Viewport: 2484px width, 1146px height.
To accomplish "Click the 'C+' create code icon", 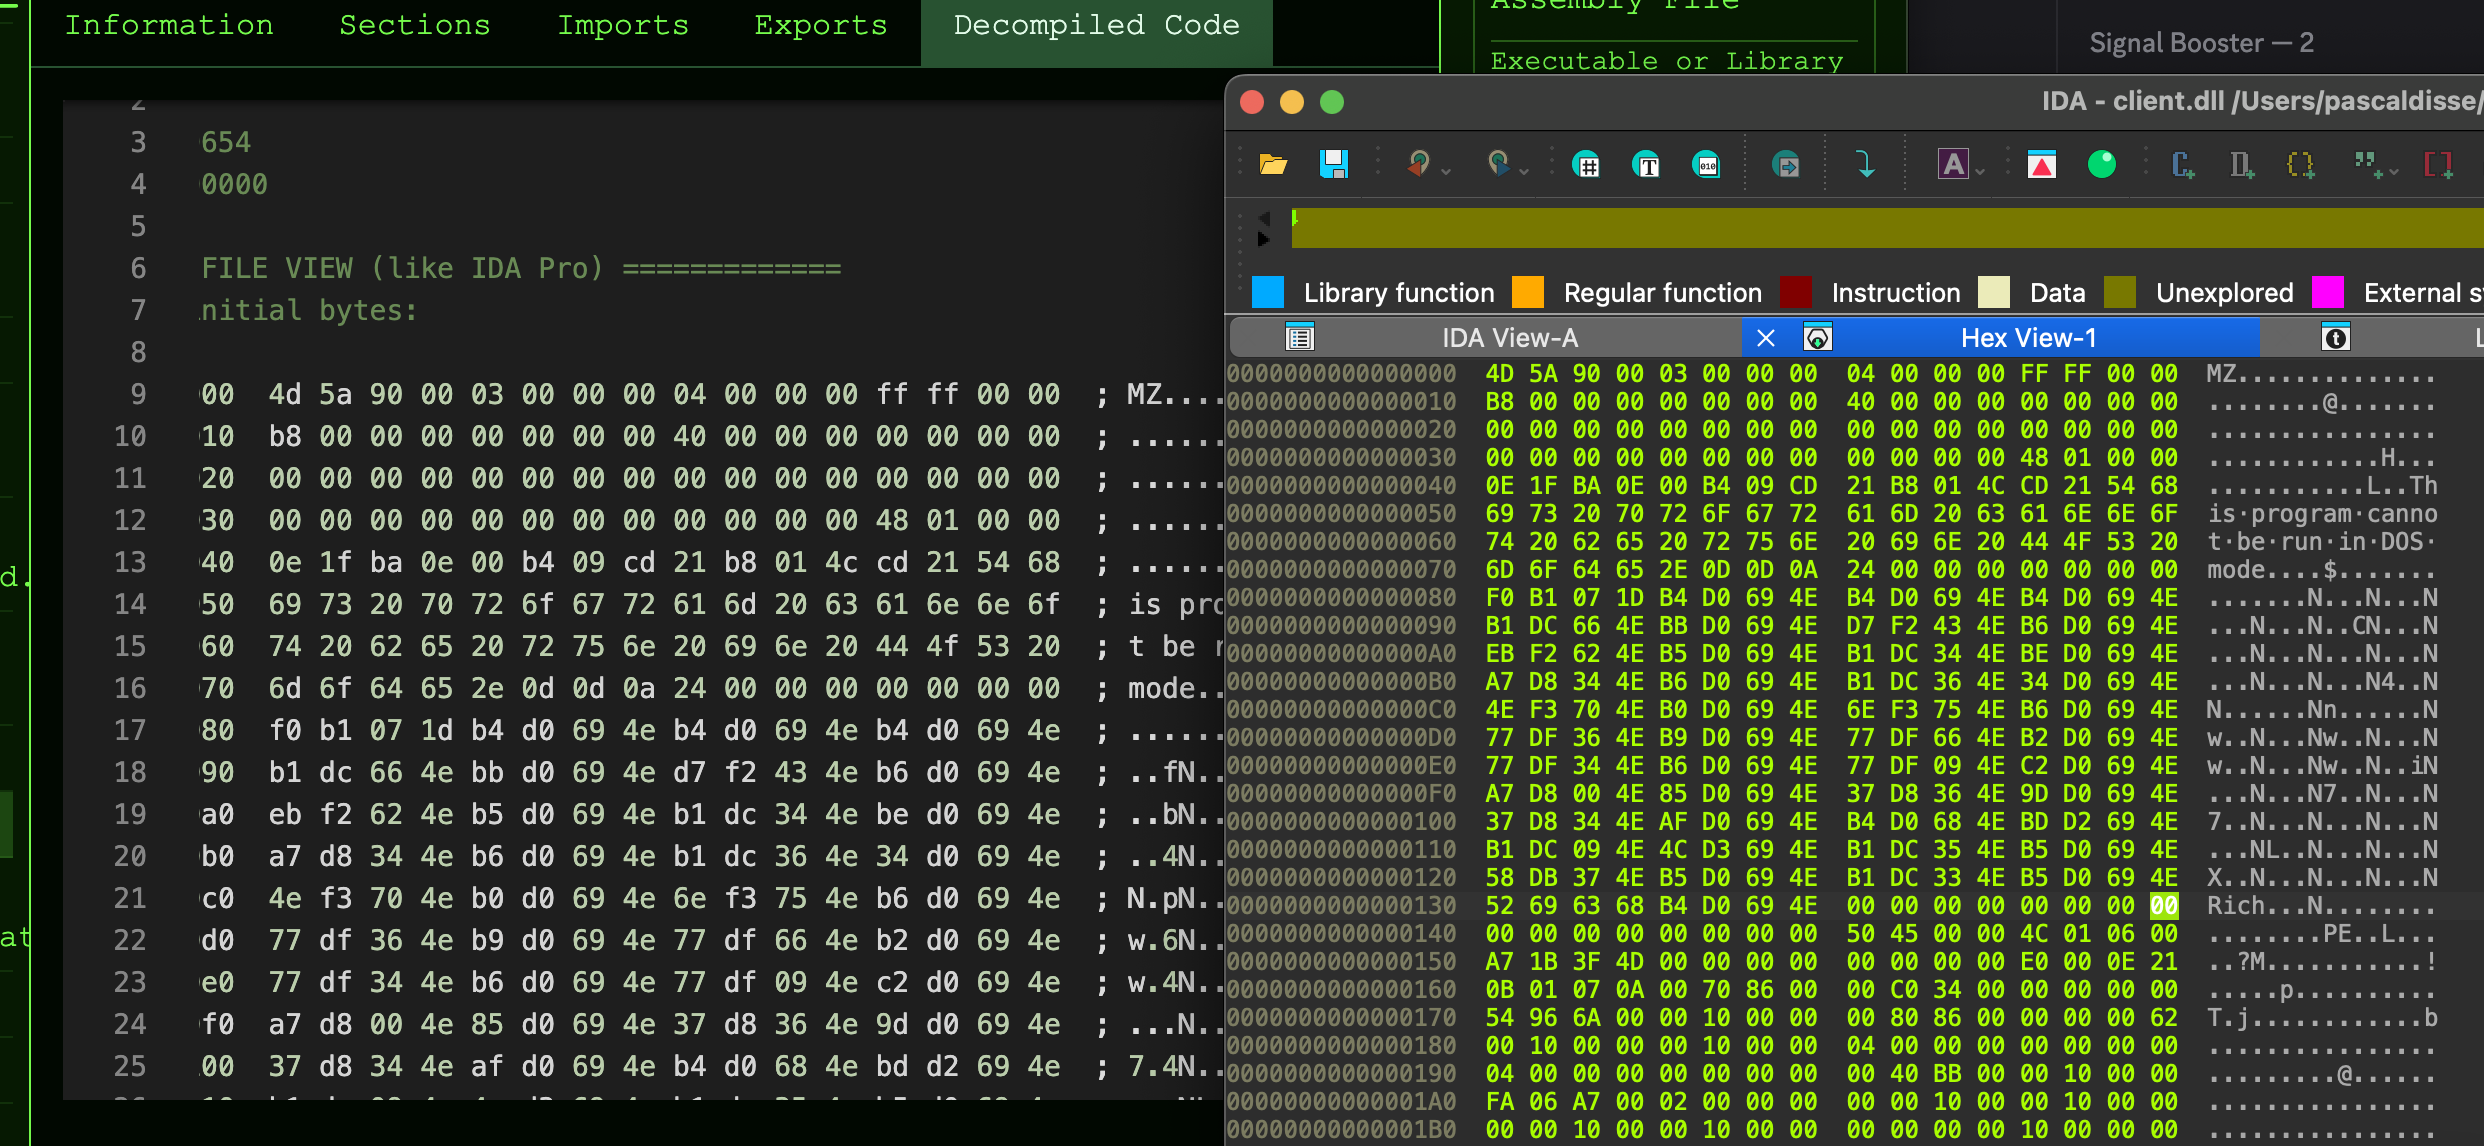I will [2182, 164].
